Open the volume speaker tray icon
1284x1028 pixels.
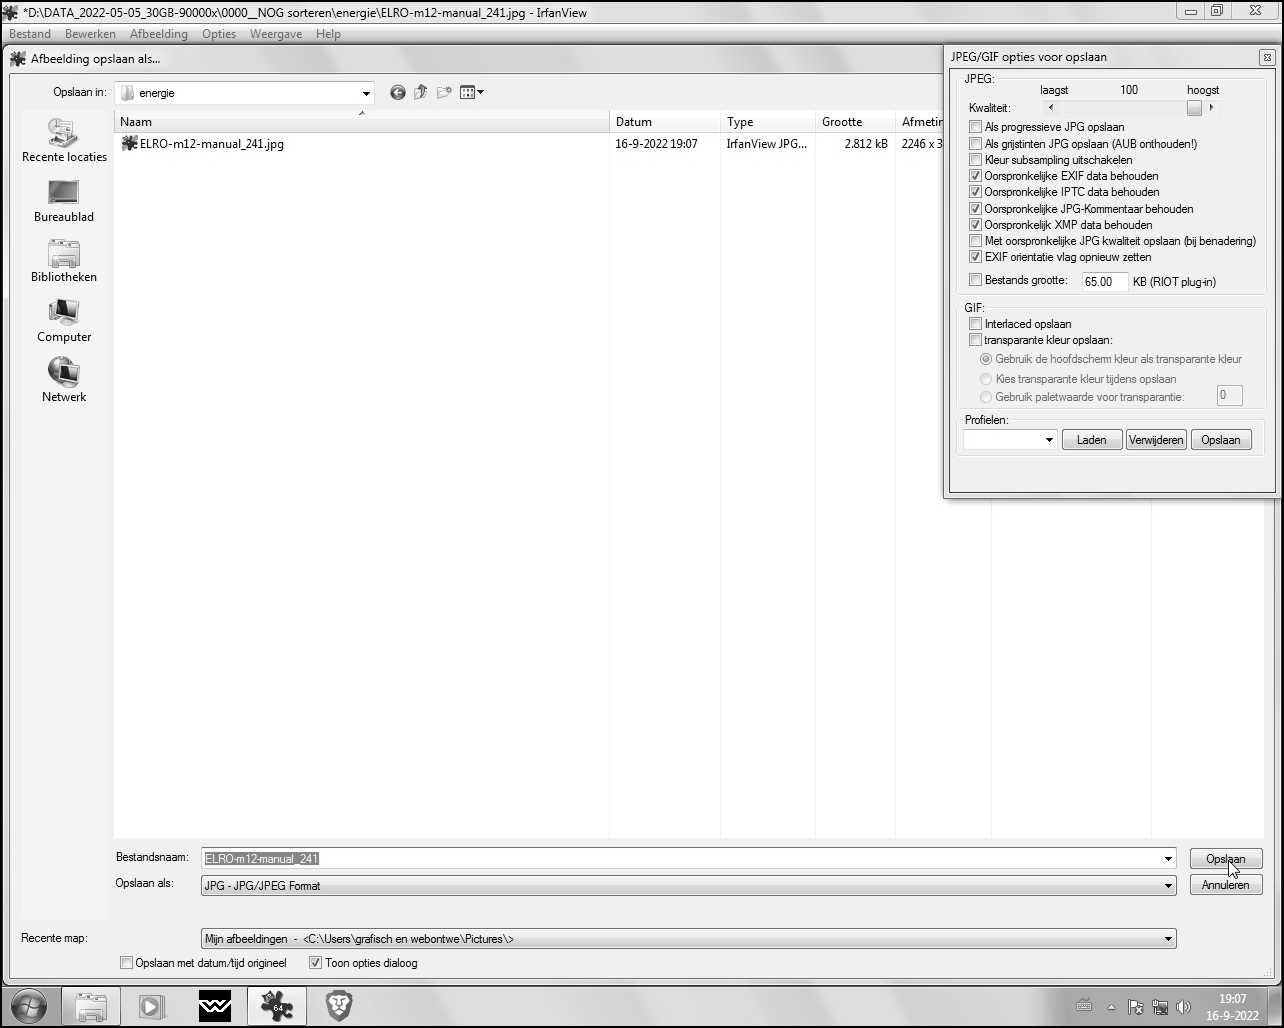1184,1007
